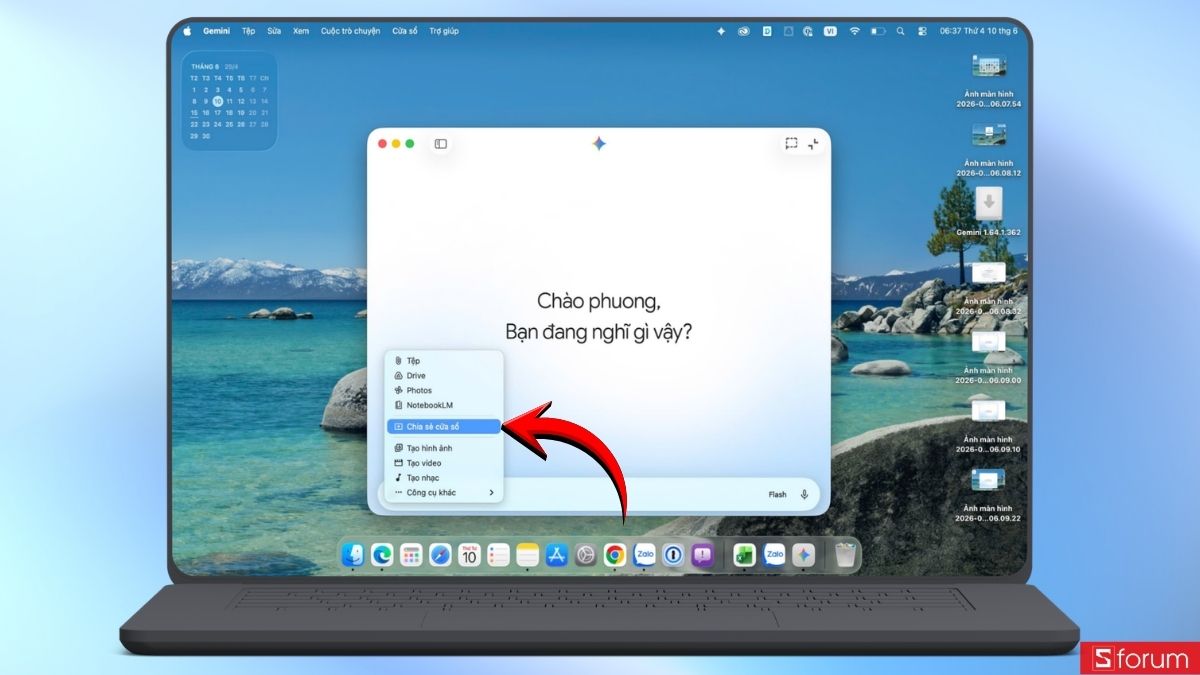Open the Gemini app menu in menu bar

click(x=216, y=31)
